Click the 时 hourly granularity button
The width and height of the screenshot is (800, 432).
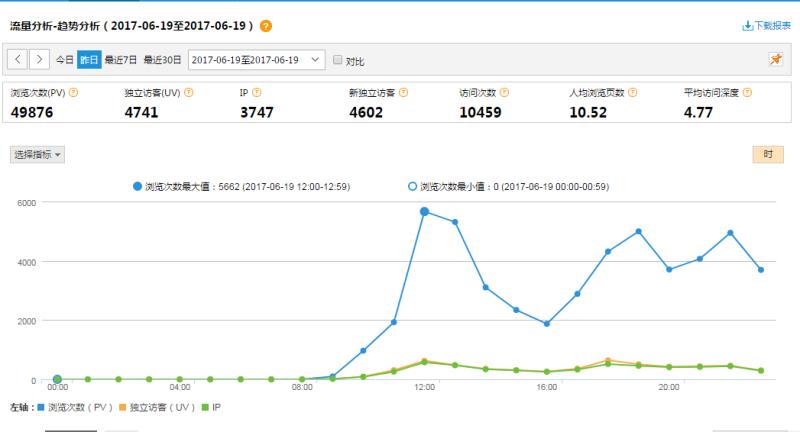click(x=767, y=154)
